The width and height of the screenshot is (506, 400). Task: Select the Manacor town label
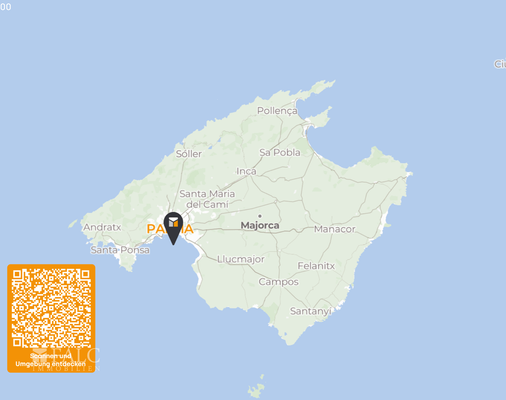(x=335, y=229)
